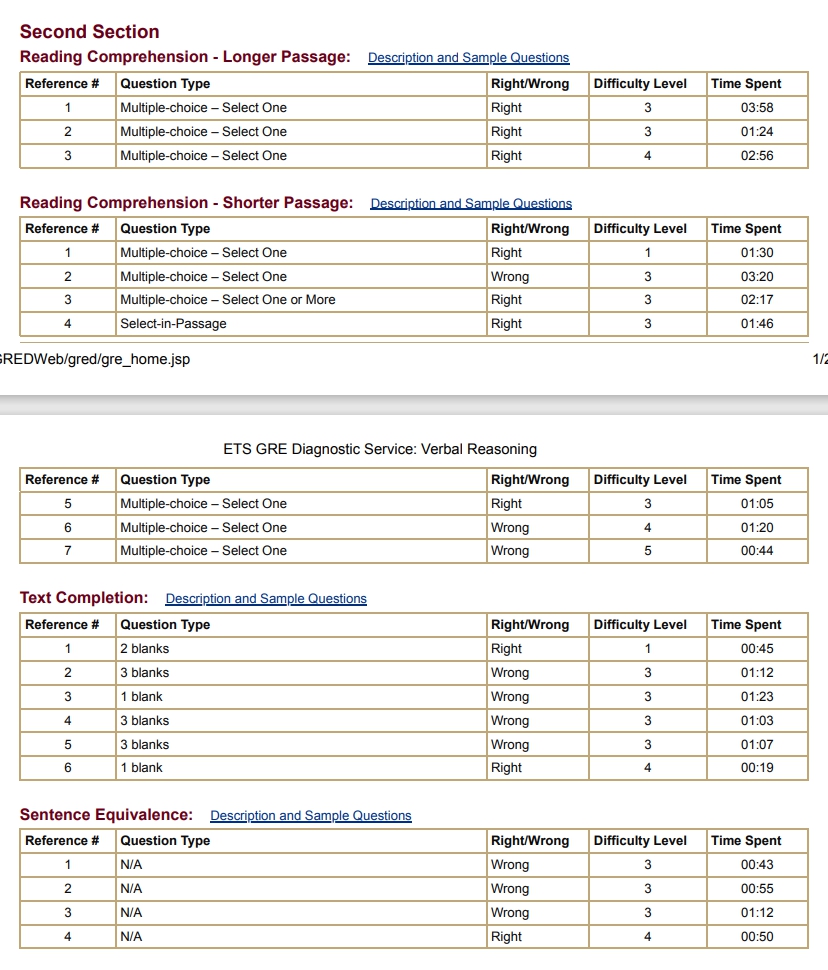Click the "ETS GRE Diagnostic Service: Verbal Reasoning" title
Image resolution: width=828 pixels, height=970 pixels.
point(380,449)
